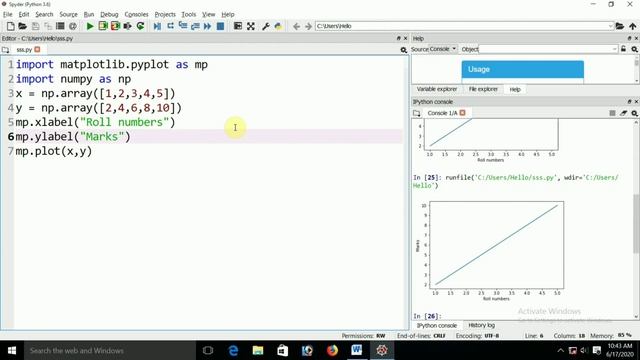Open the Source menu
This screenshot has width=640, height=360.
tap(68, 14)
